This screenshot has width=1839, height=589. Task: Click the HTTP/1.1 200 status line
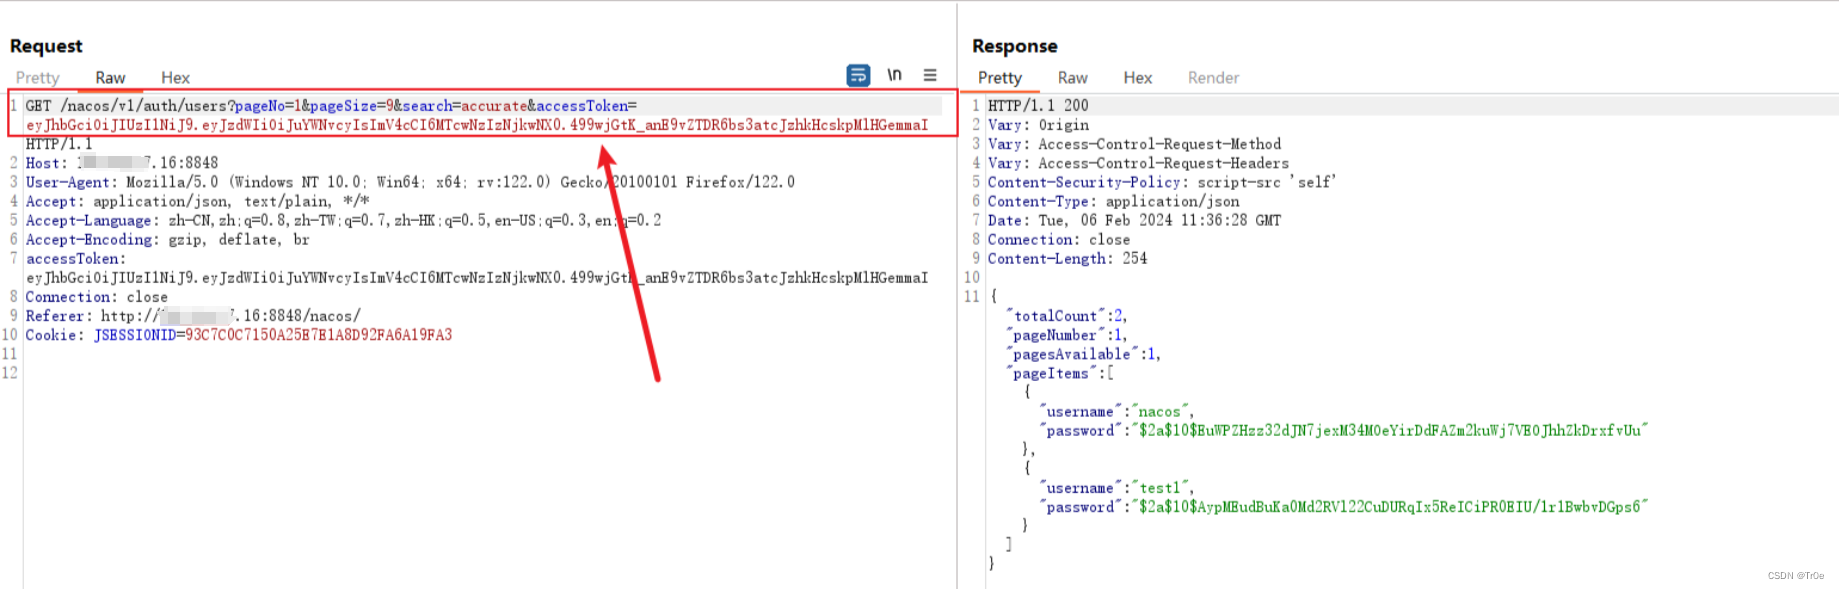1038,106
